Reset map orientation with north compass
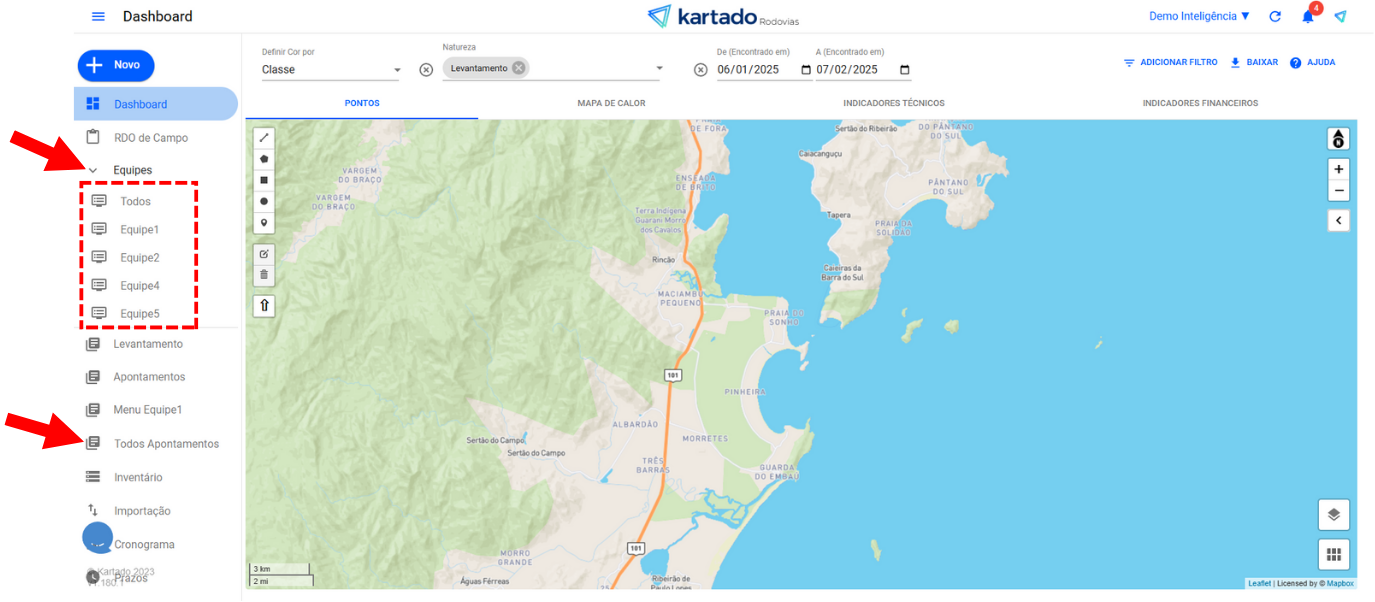 pyautogui.click(x=1338, y=140)
